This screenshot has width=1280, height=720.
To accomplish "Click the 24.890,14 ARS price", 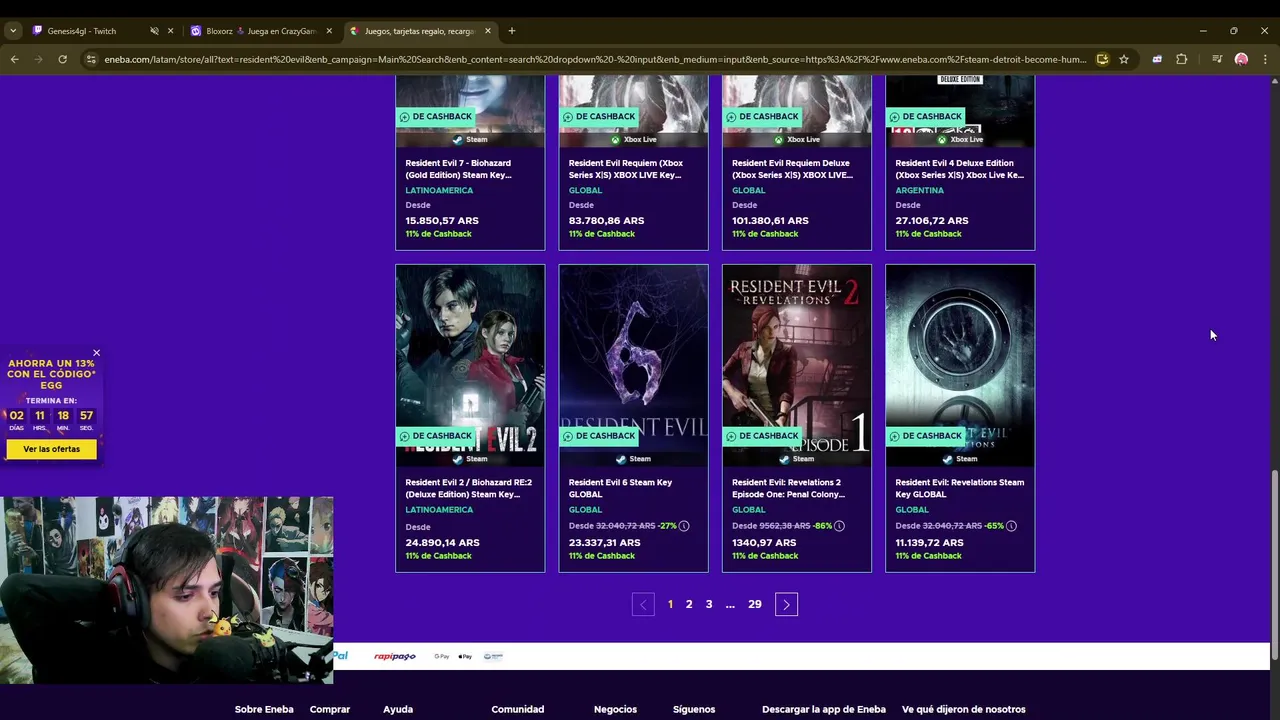I will (442, 542).
